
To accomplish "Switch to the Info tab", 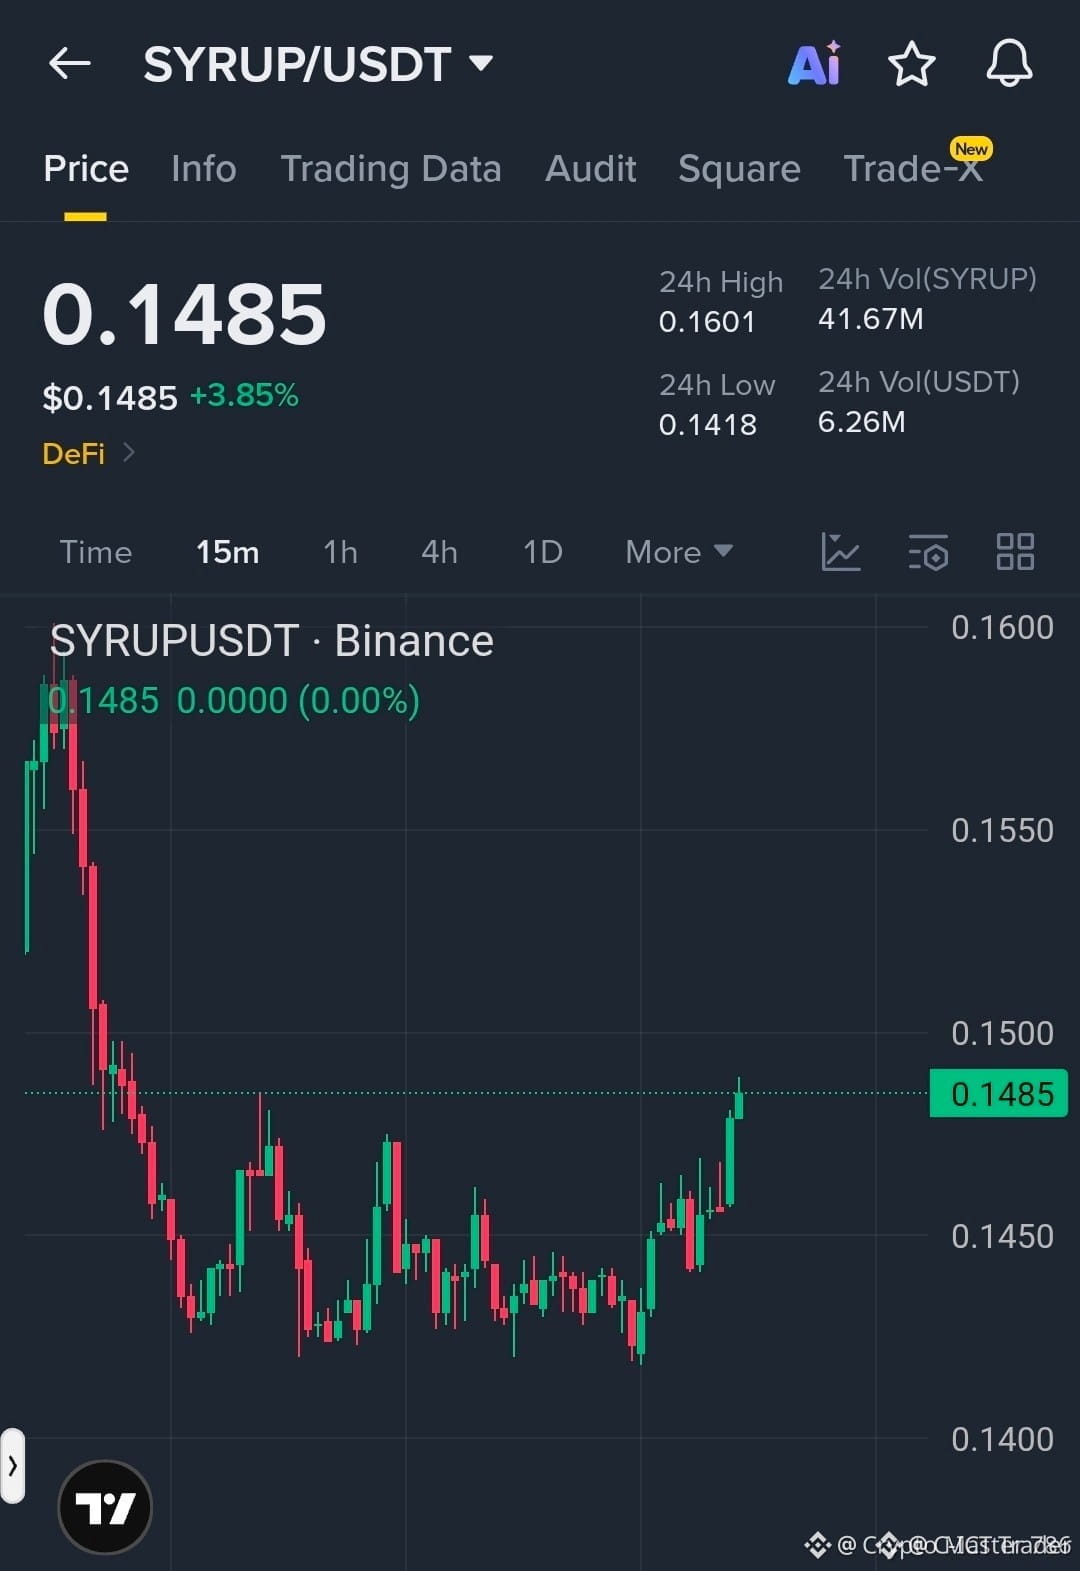I will pos(204,169).
